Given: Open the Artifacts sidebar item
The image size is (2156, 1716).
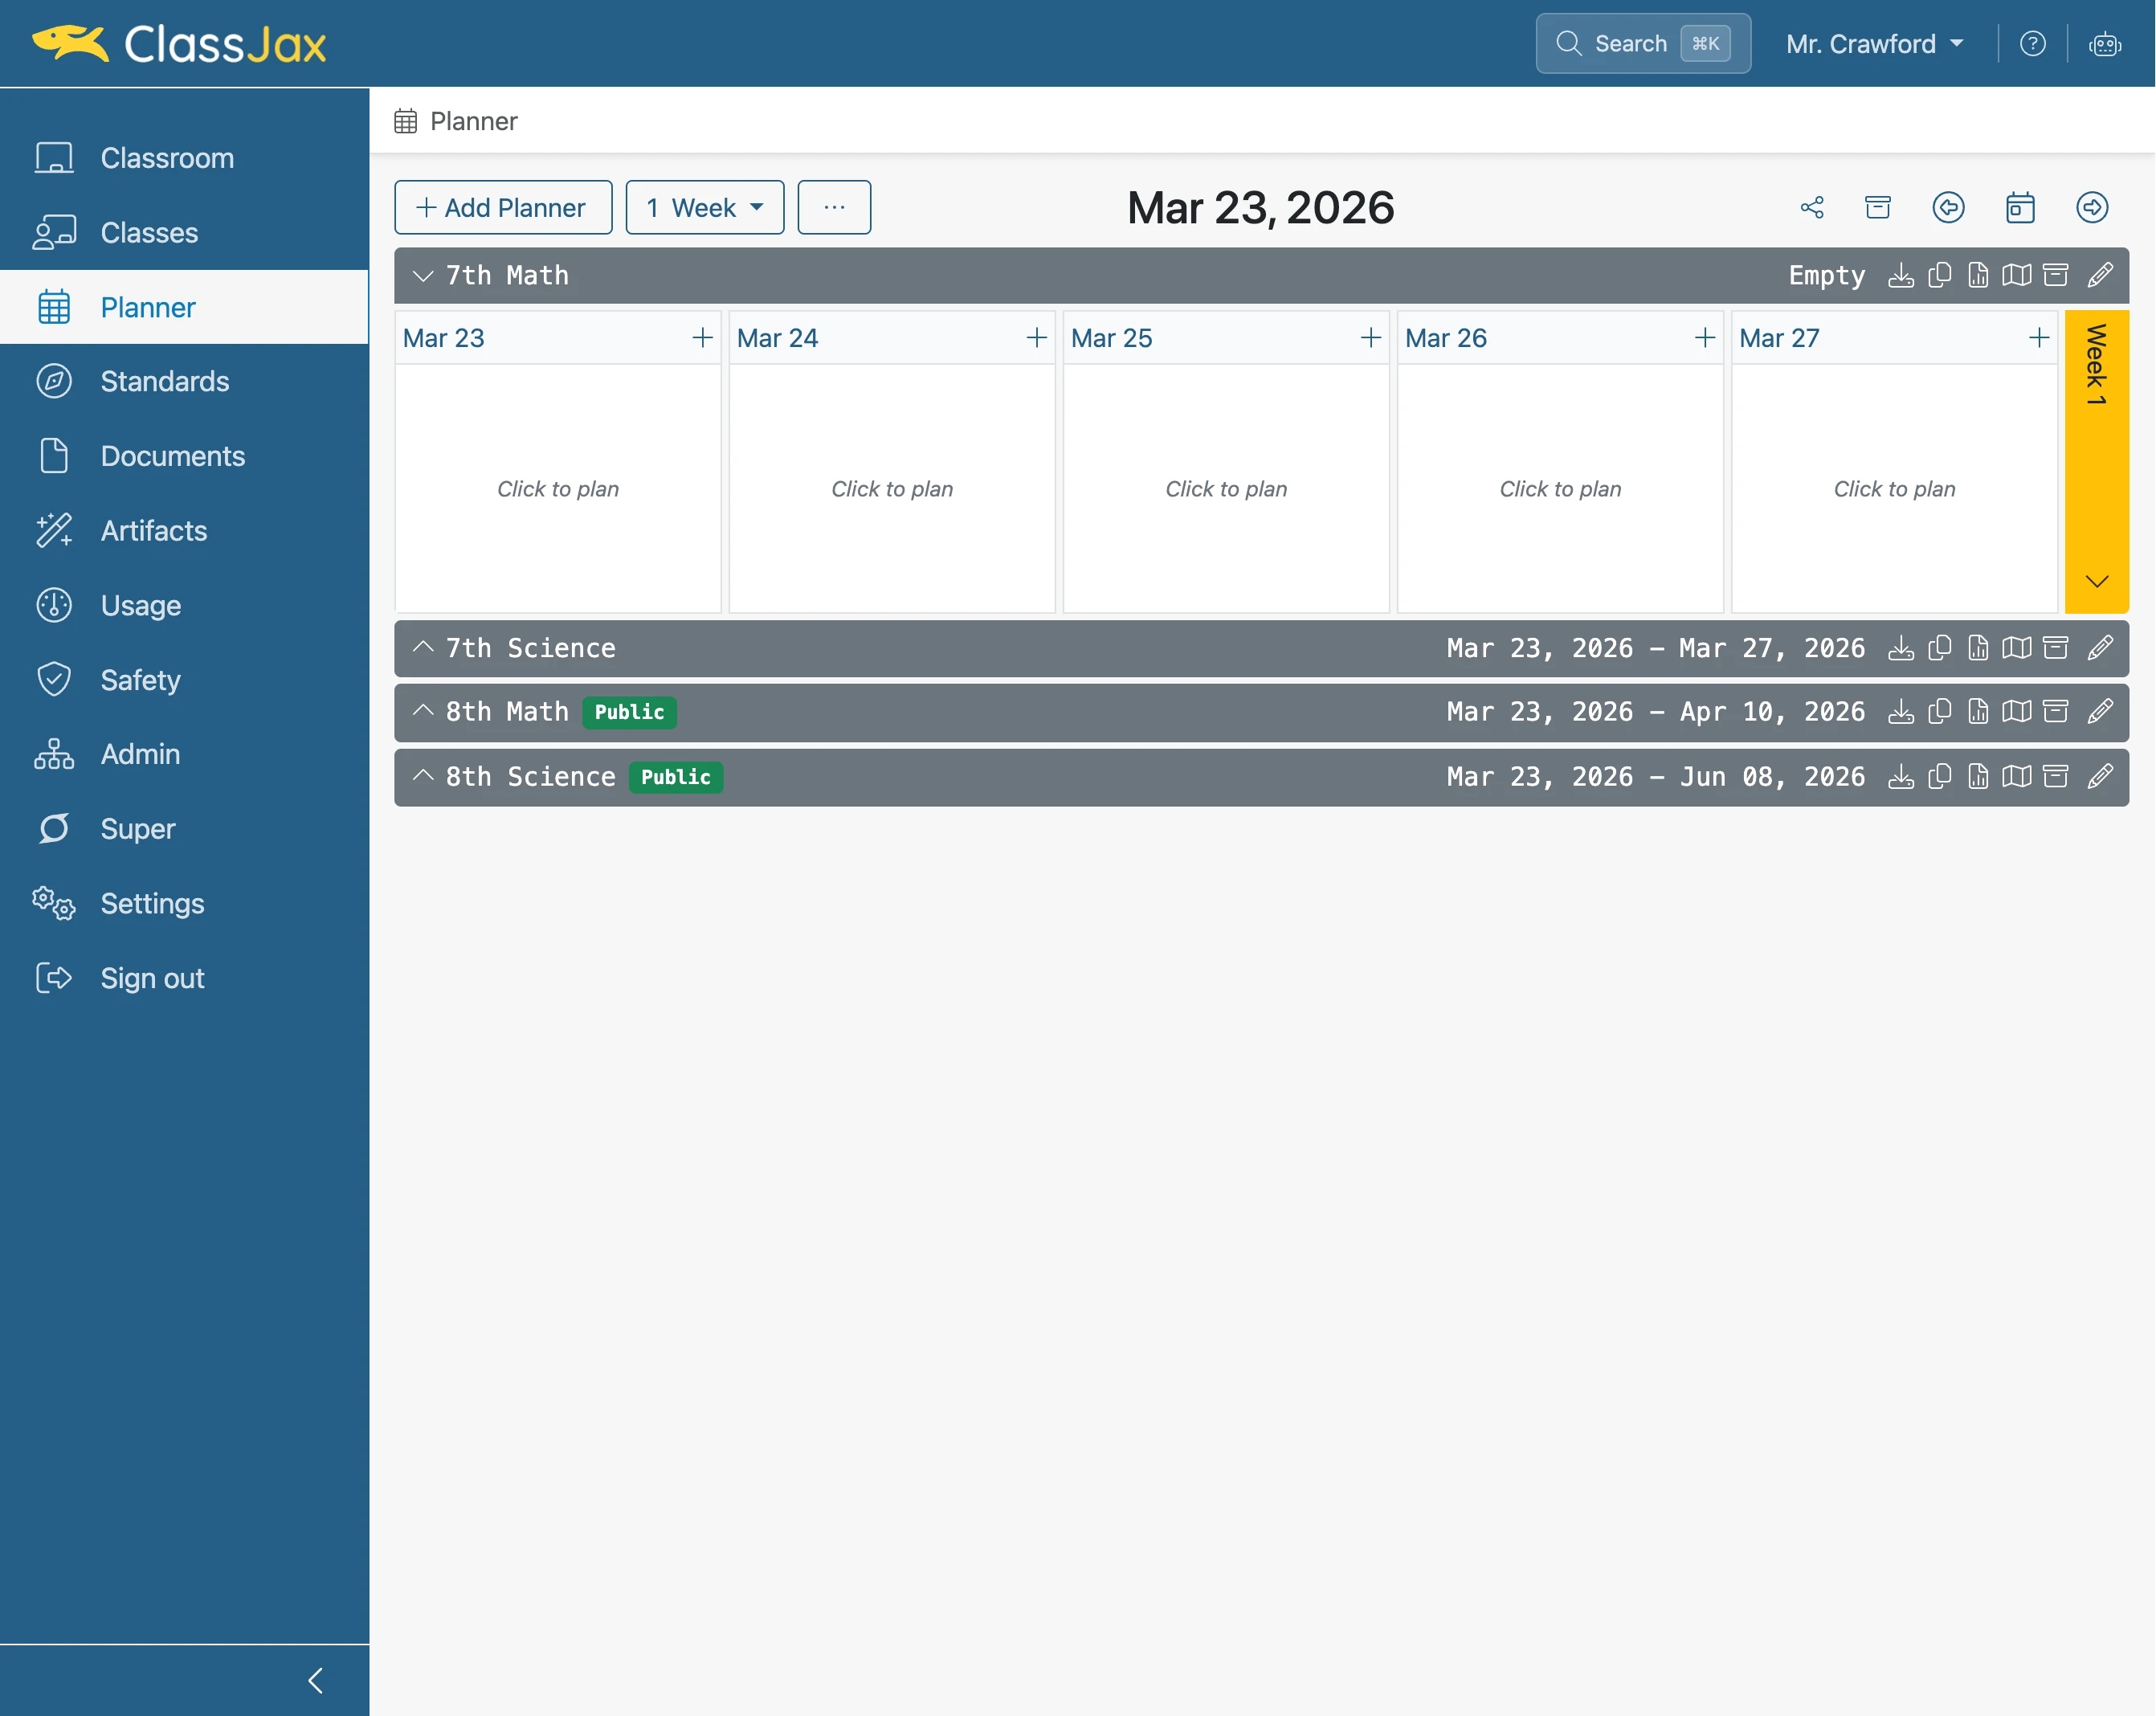Looking at the screenshot, I should 184,530.
